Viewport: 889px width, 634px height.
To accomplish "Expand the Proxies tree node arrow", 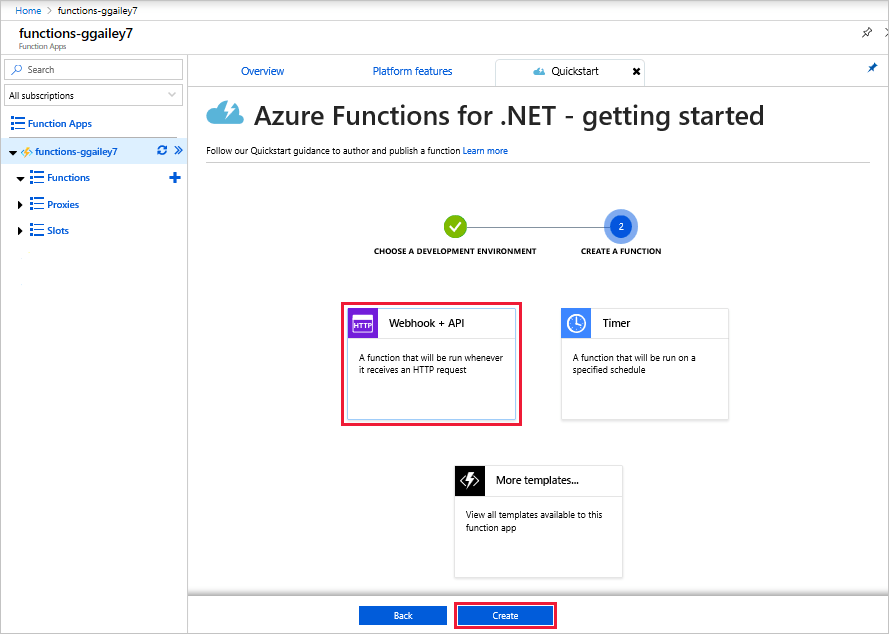I will (20, 205).
